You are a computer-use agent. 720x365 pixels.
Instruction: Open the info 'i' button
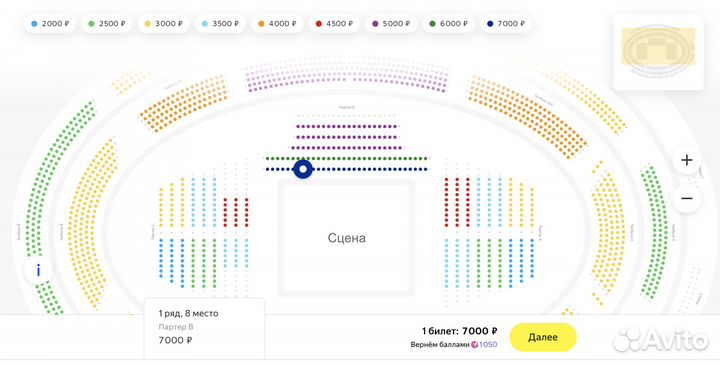coord(38,270)
